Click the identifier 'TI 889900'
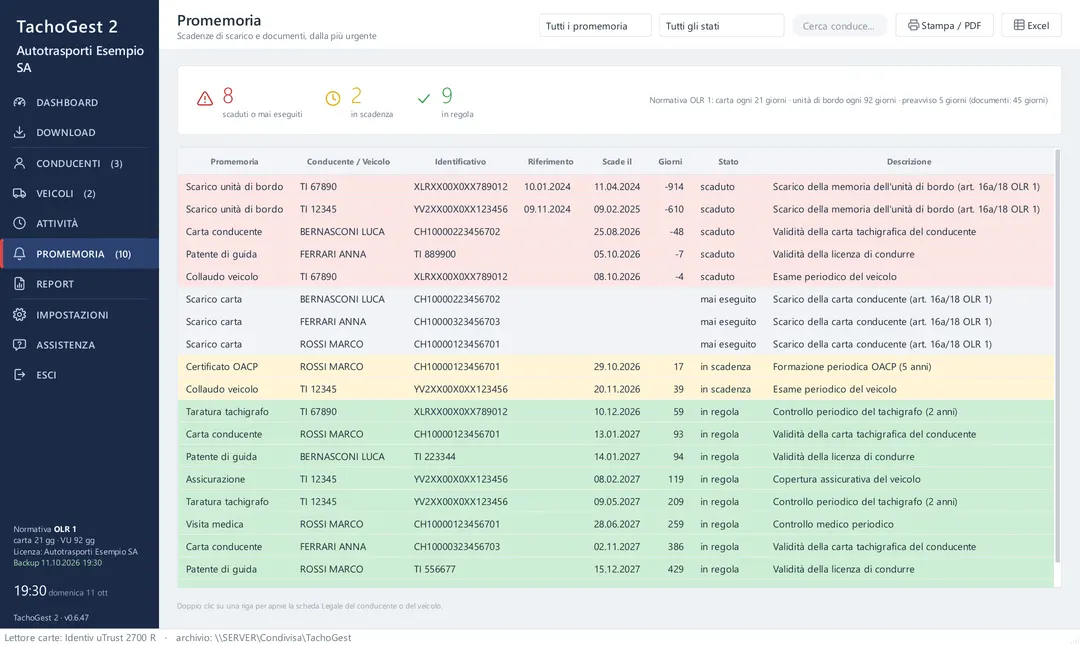1080x645 pixels. [x=435, y=254]
